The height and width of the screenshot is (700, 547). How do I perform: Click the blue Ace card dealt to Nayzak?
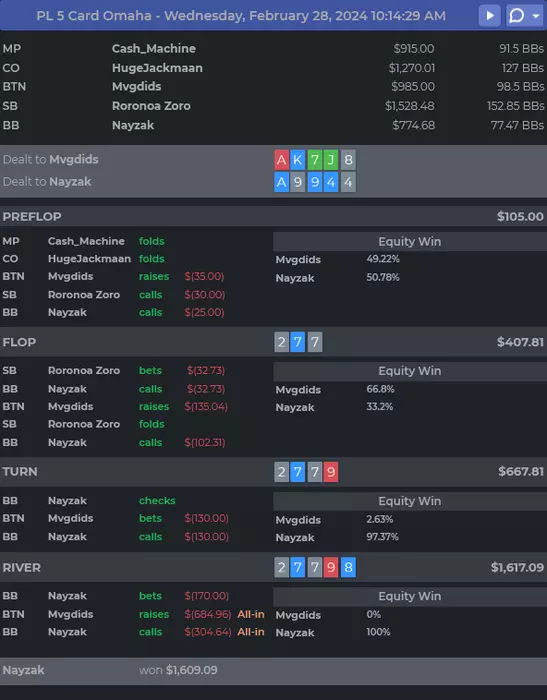(x=281, y=182)
